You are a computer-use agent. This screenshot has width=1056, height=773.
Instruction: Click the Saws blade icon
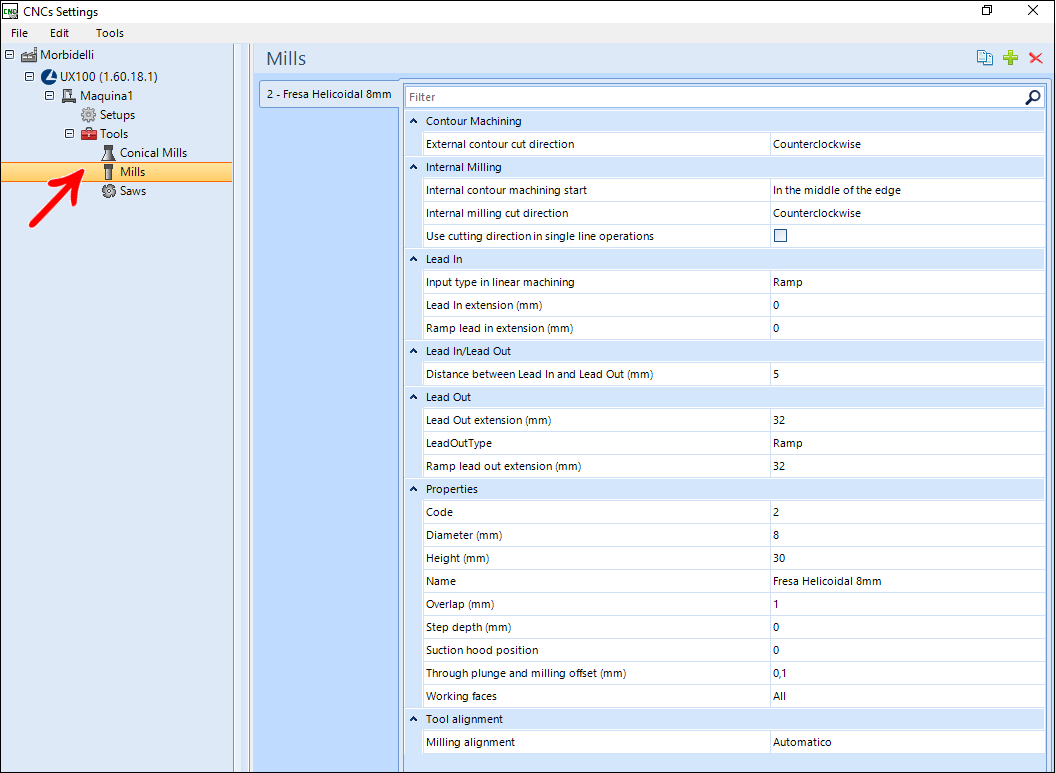pos(108,191)
